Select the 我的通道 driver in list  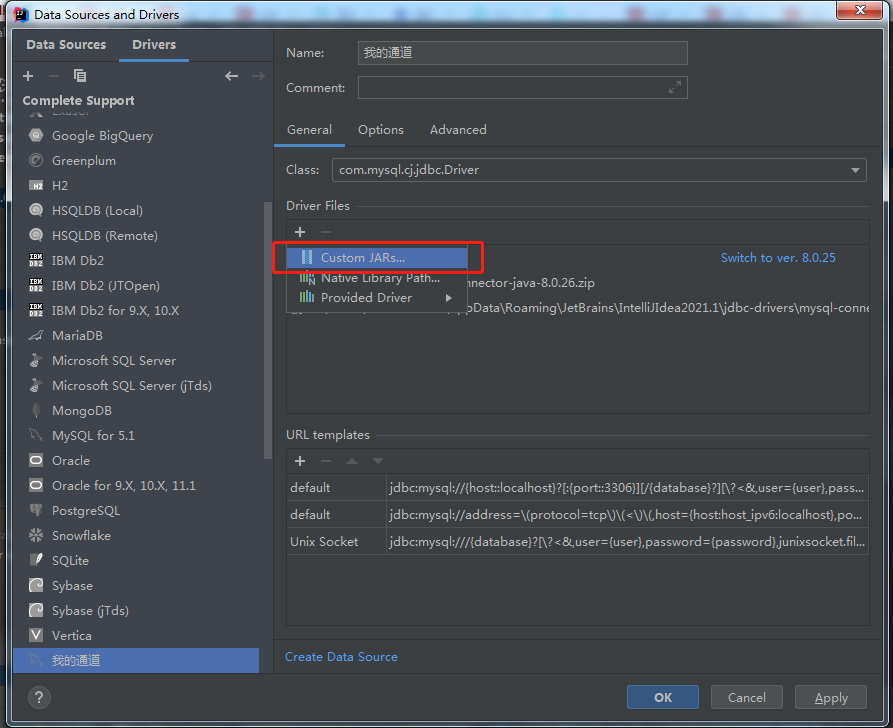click(x=136, y=660)
